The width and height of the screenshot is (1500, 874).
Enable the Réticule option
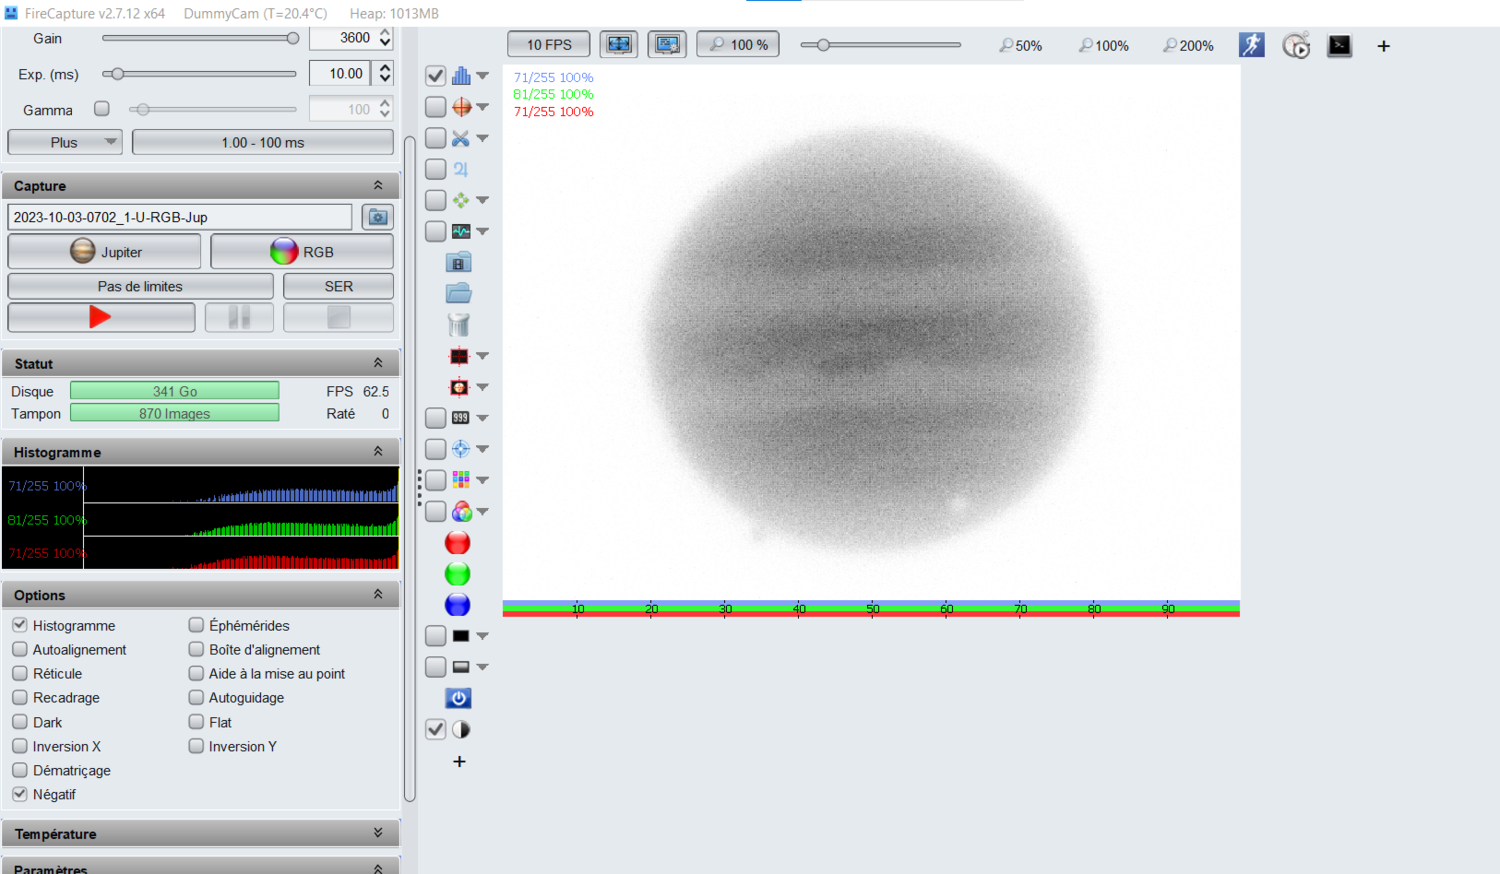(20, 673)
